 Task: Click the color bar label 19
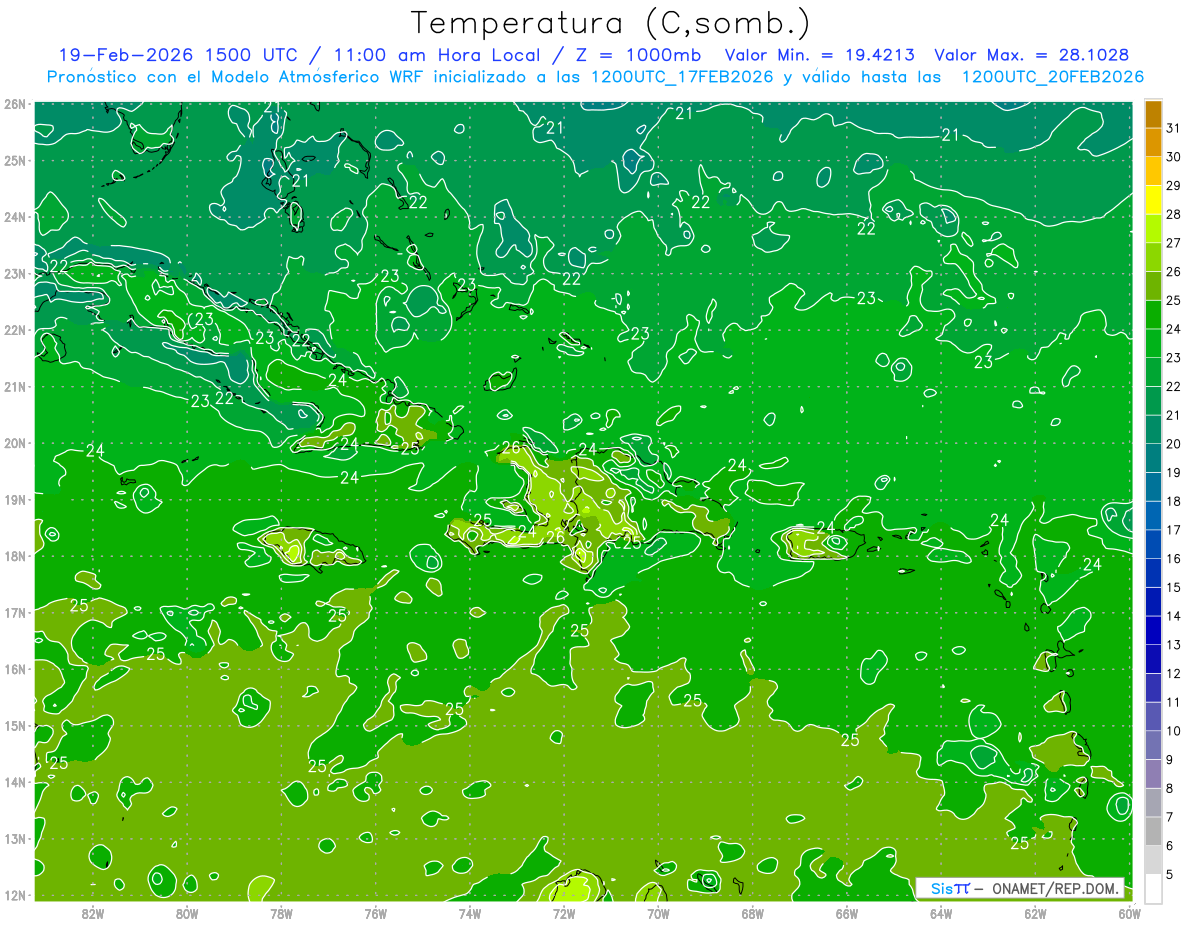point(1174,473)
